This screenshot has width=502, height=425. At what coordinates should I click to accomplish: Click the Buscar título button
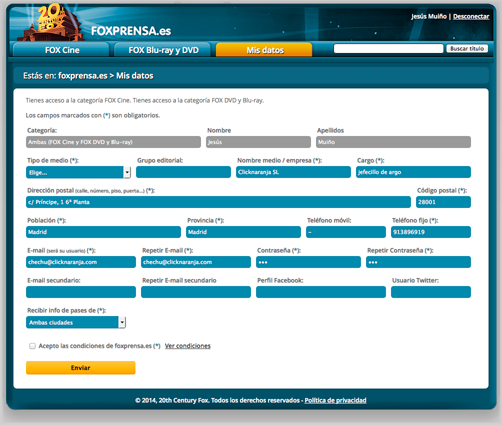(467, 49)
